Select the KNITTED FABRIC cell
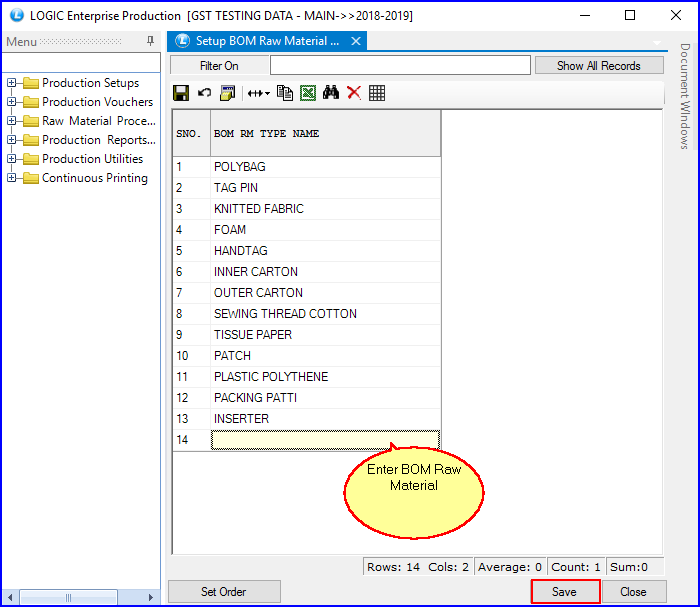This screenshot has width=700, height=607. point(325,209)
